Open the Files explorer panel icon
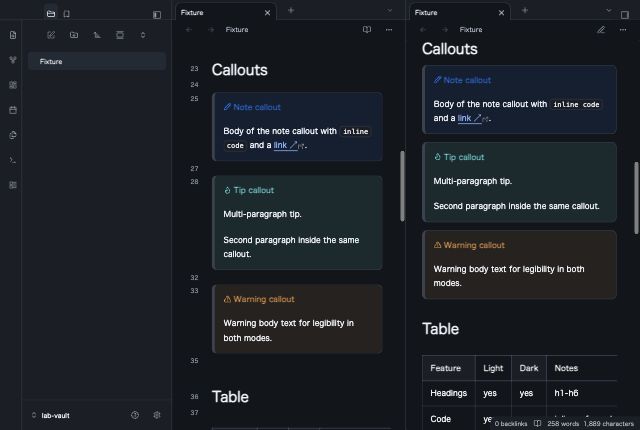The height and width of the screenshot is (430, 640). (51, 14)
